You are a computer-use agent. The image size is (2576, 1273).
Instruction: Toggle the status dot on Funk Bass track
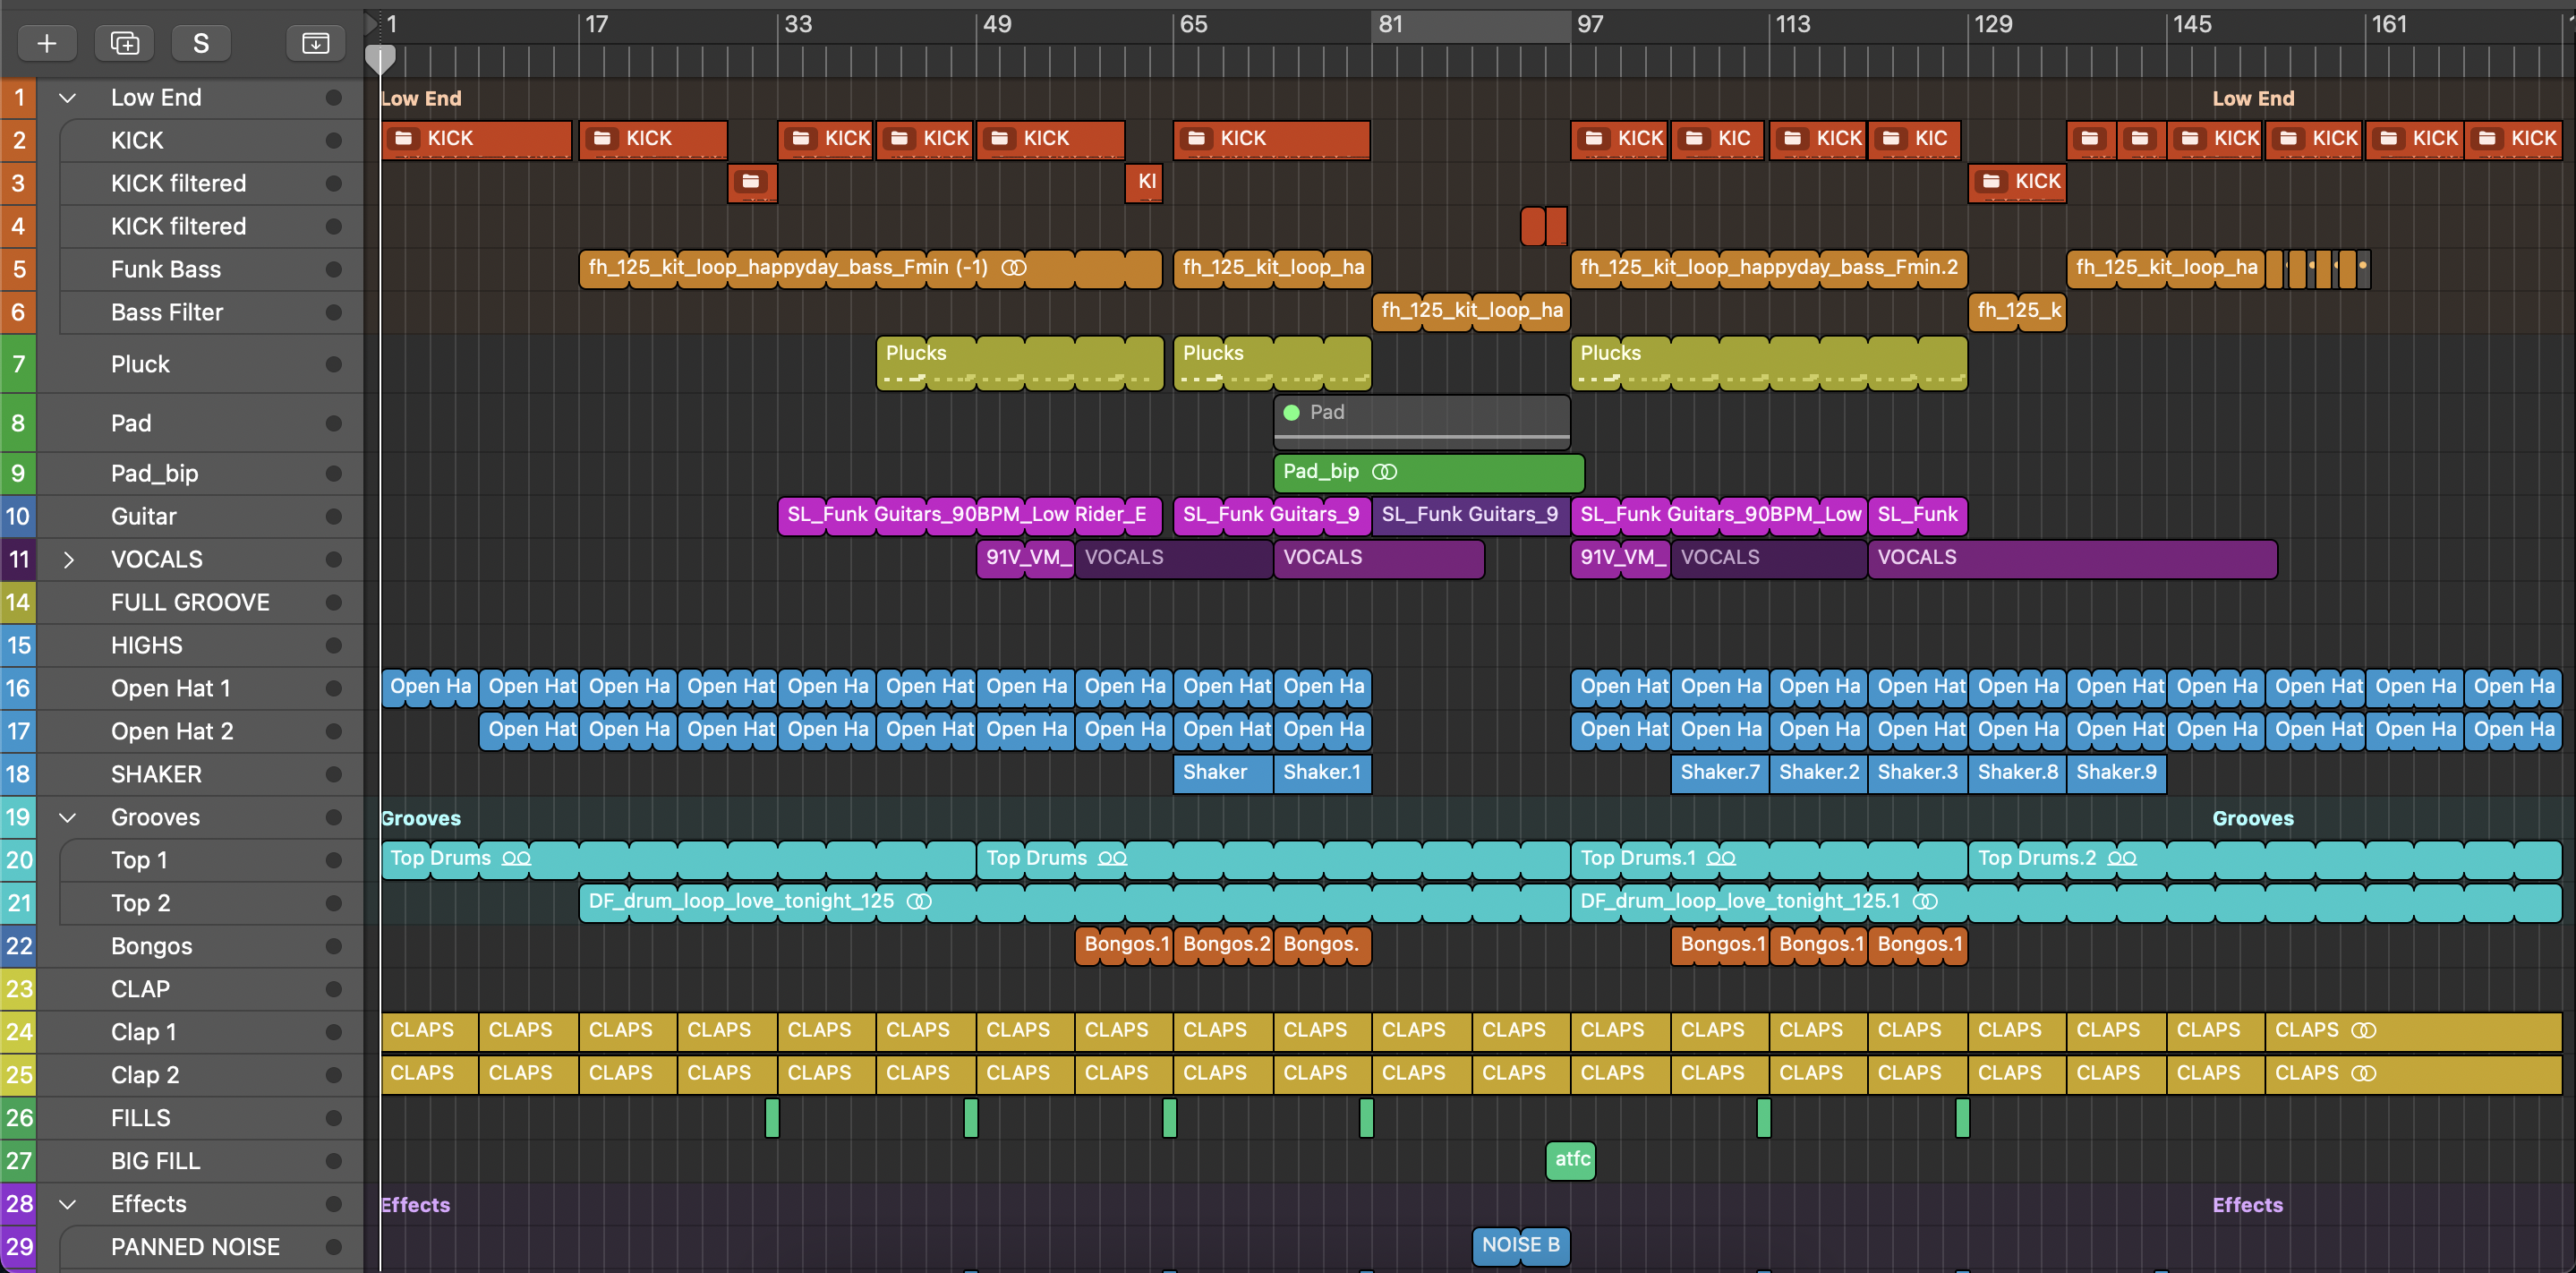point(334,269)
